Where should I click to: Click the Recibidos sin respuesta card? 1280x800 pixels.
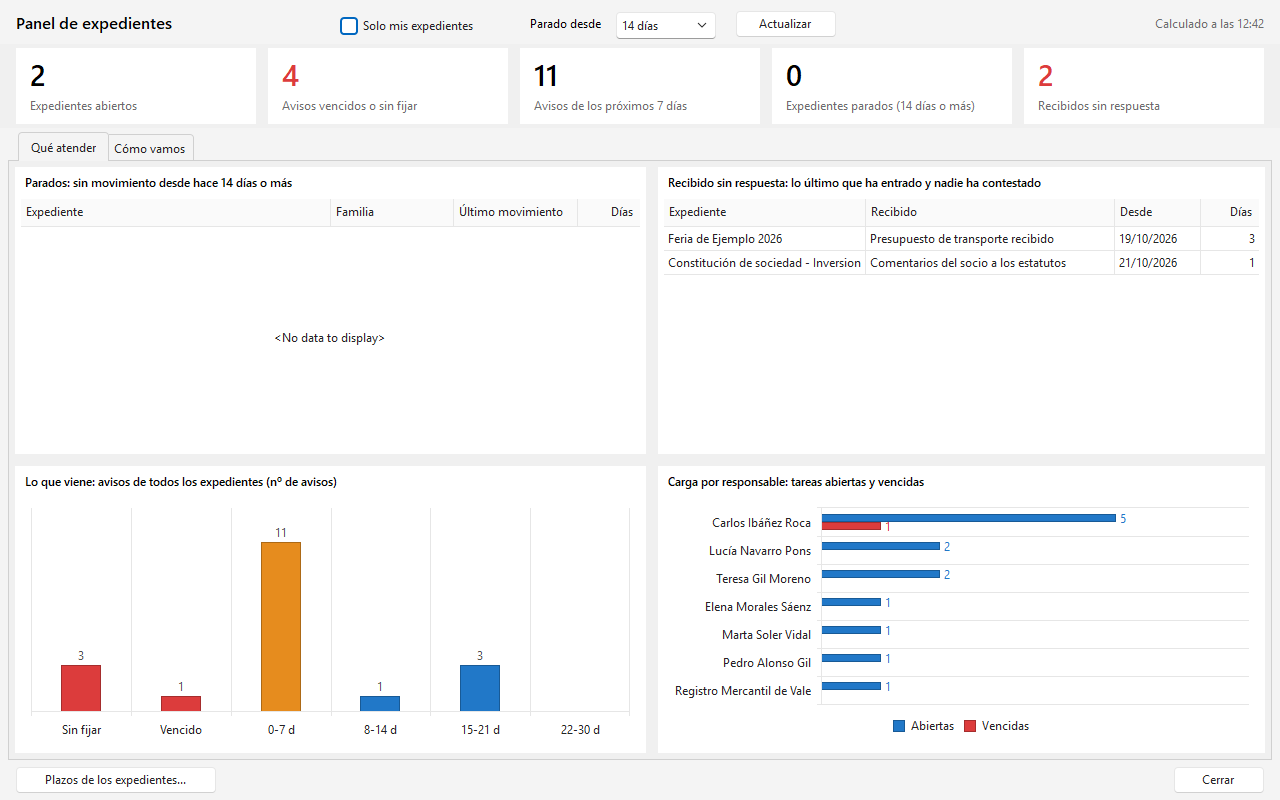click(1144, 86)
